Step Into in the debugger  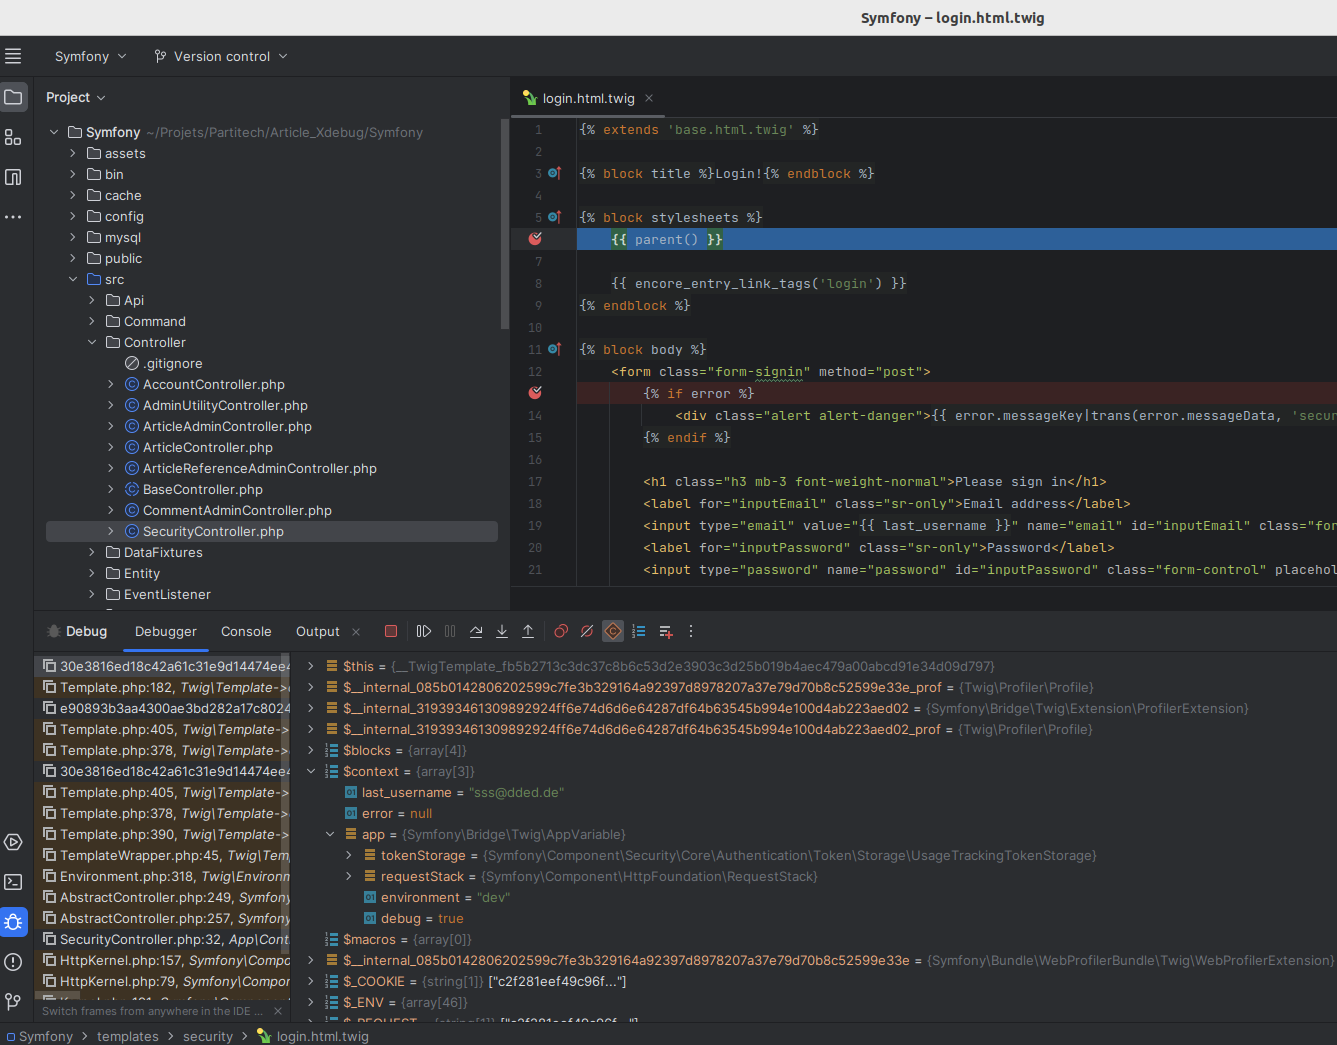tap(502, 631)
